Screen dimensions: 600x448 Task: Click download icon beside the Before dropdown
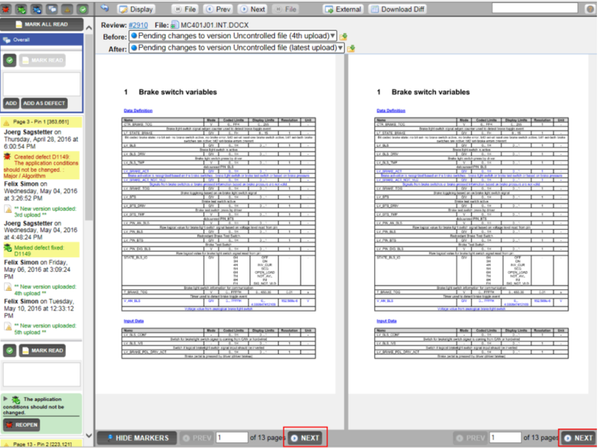344,35
